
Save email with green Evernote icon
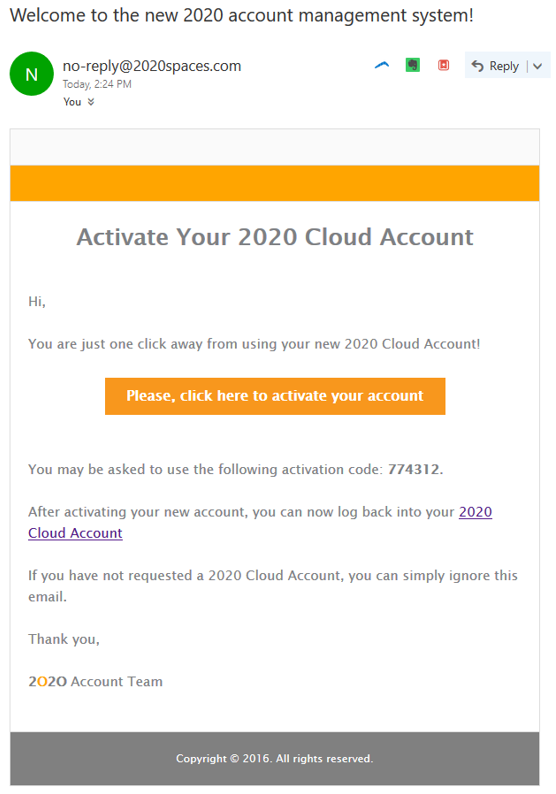pyautogui.click(x=413, y=65)
